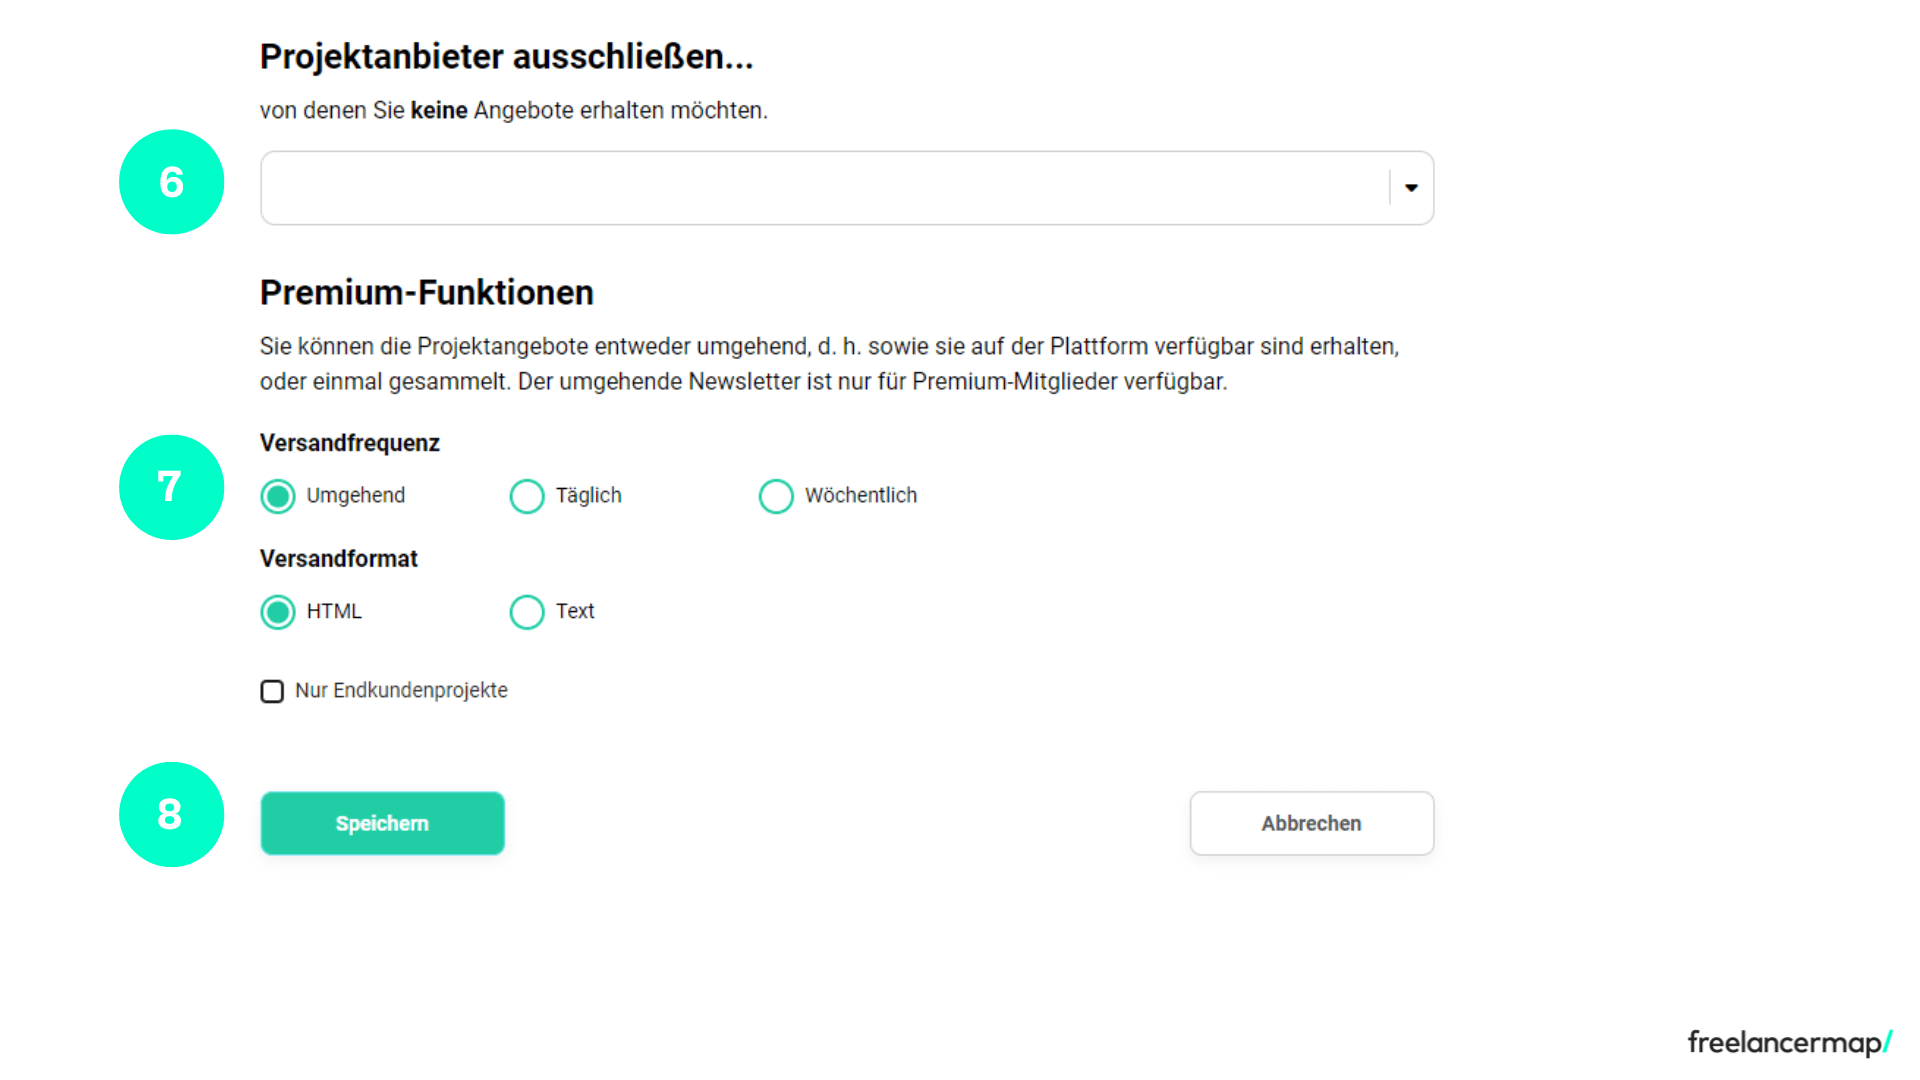Click the Speichern button
This screenshot has width=1920, height=1080.
pyautogui.click(x=382, y=823)
